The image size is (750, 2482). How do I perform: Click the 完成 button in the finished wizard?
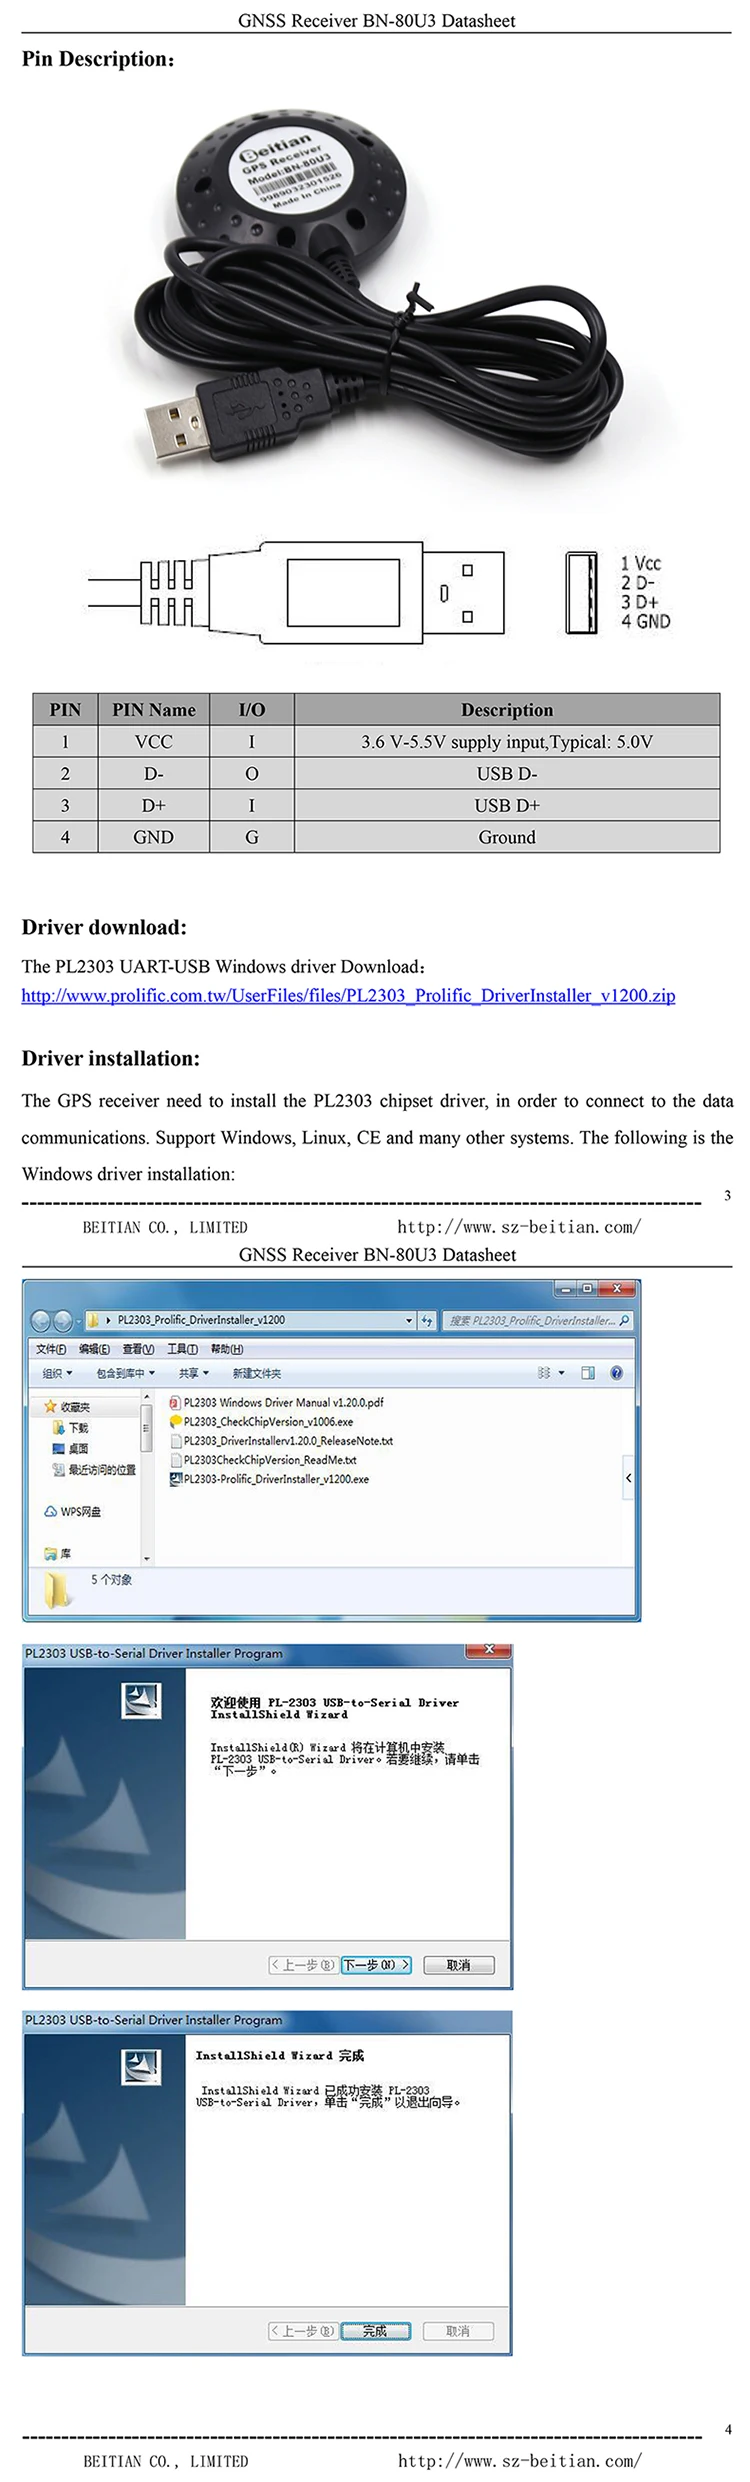pos(376,2330)
